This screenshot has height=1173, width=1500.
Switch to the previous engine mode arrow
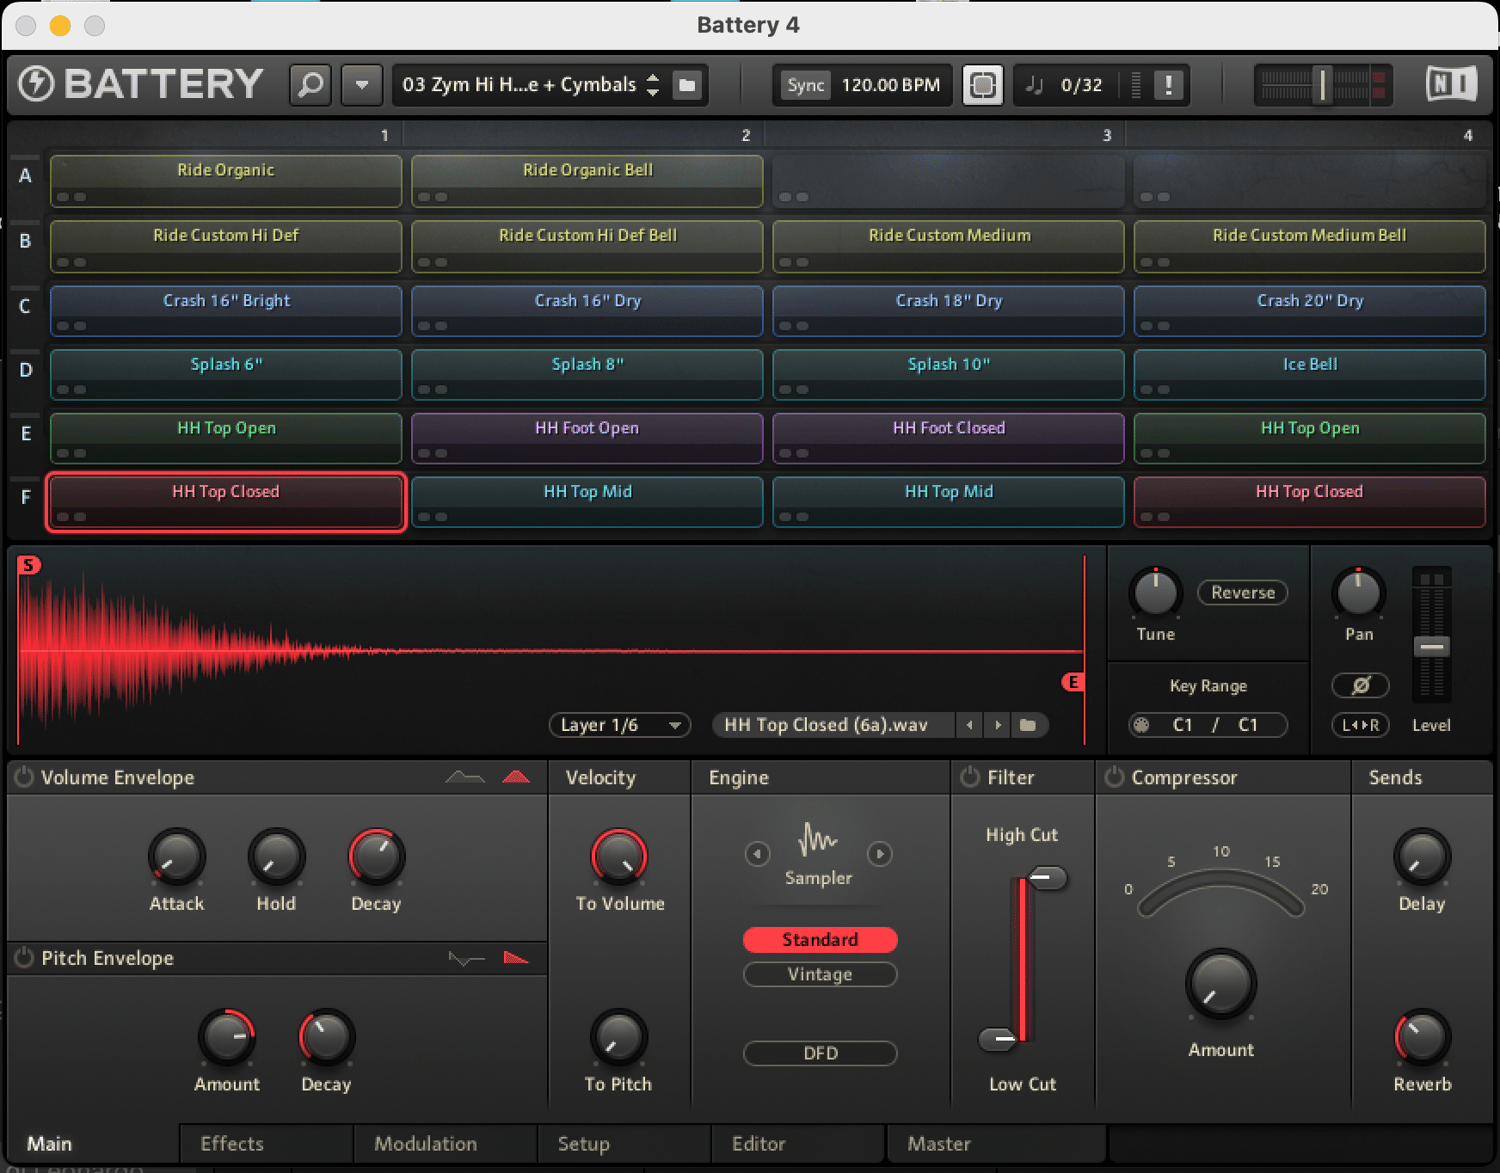[x=757, y=854]
